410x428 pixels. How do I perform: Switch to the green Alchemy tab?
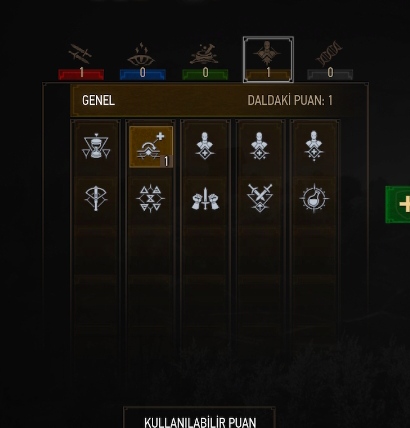[205, 61]
